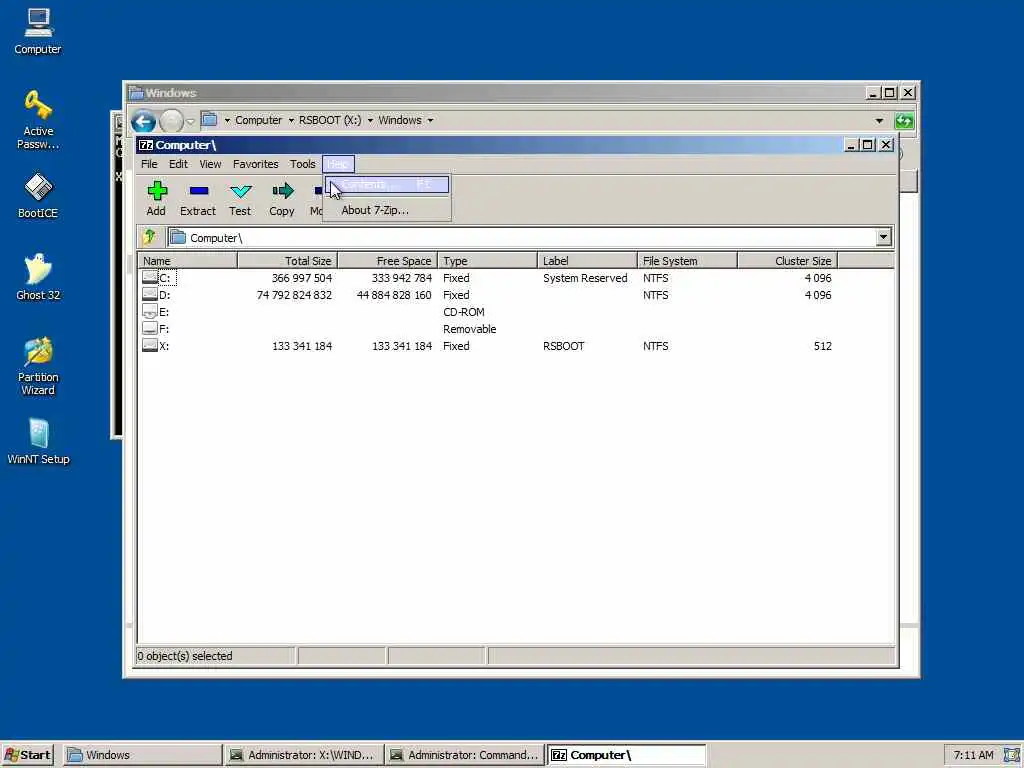Image resolution: width=1024 pixels, height=768 pixels.
Task: Sort by Label column header
Action: pos(587,261)
